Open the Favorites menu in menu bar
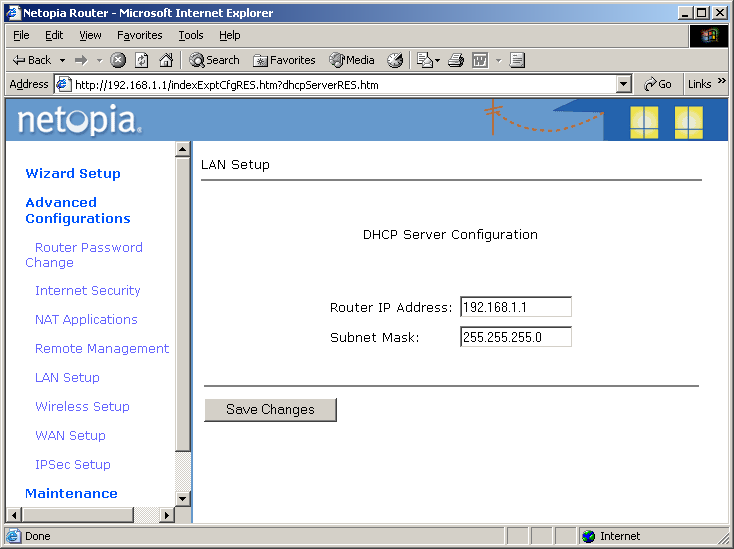Image resolution: width=734 pixels, height=549 pixels. 139,35
